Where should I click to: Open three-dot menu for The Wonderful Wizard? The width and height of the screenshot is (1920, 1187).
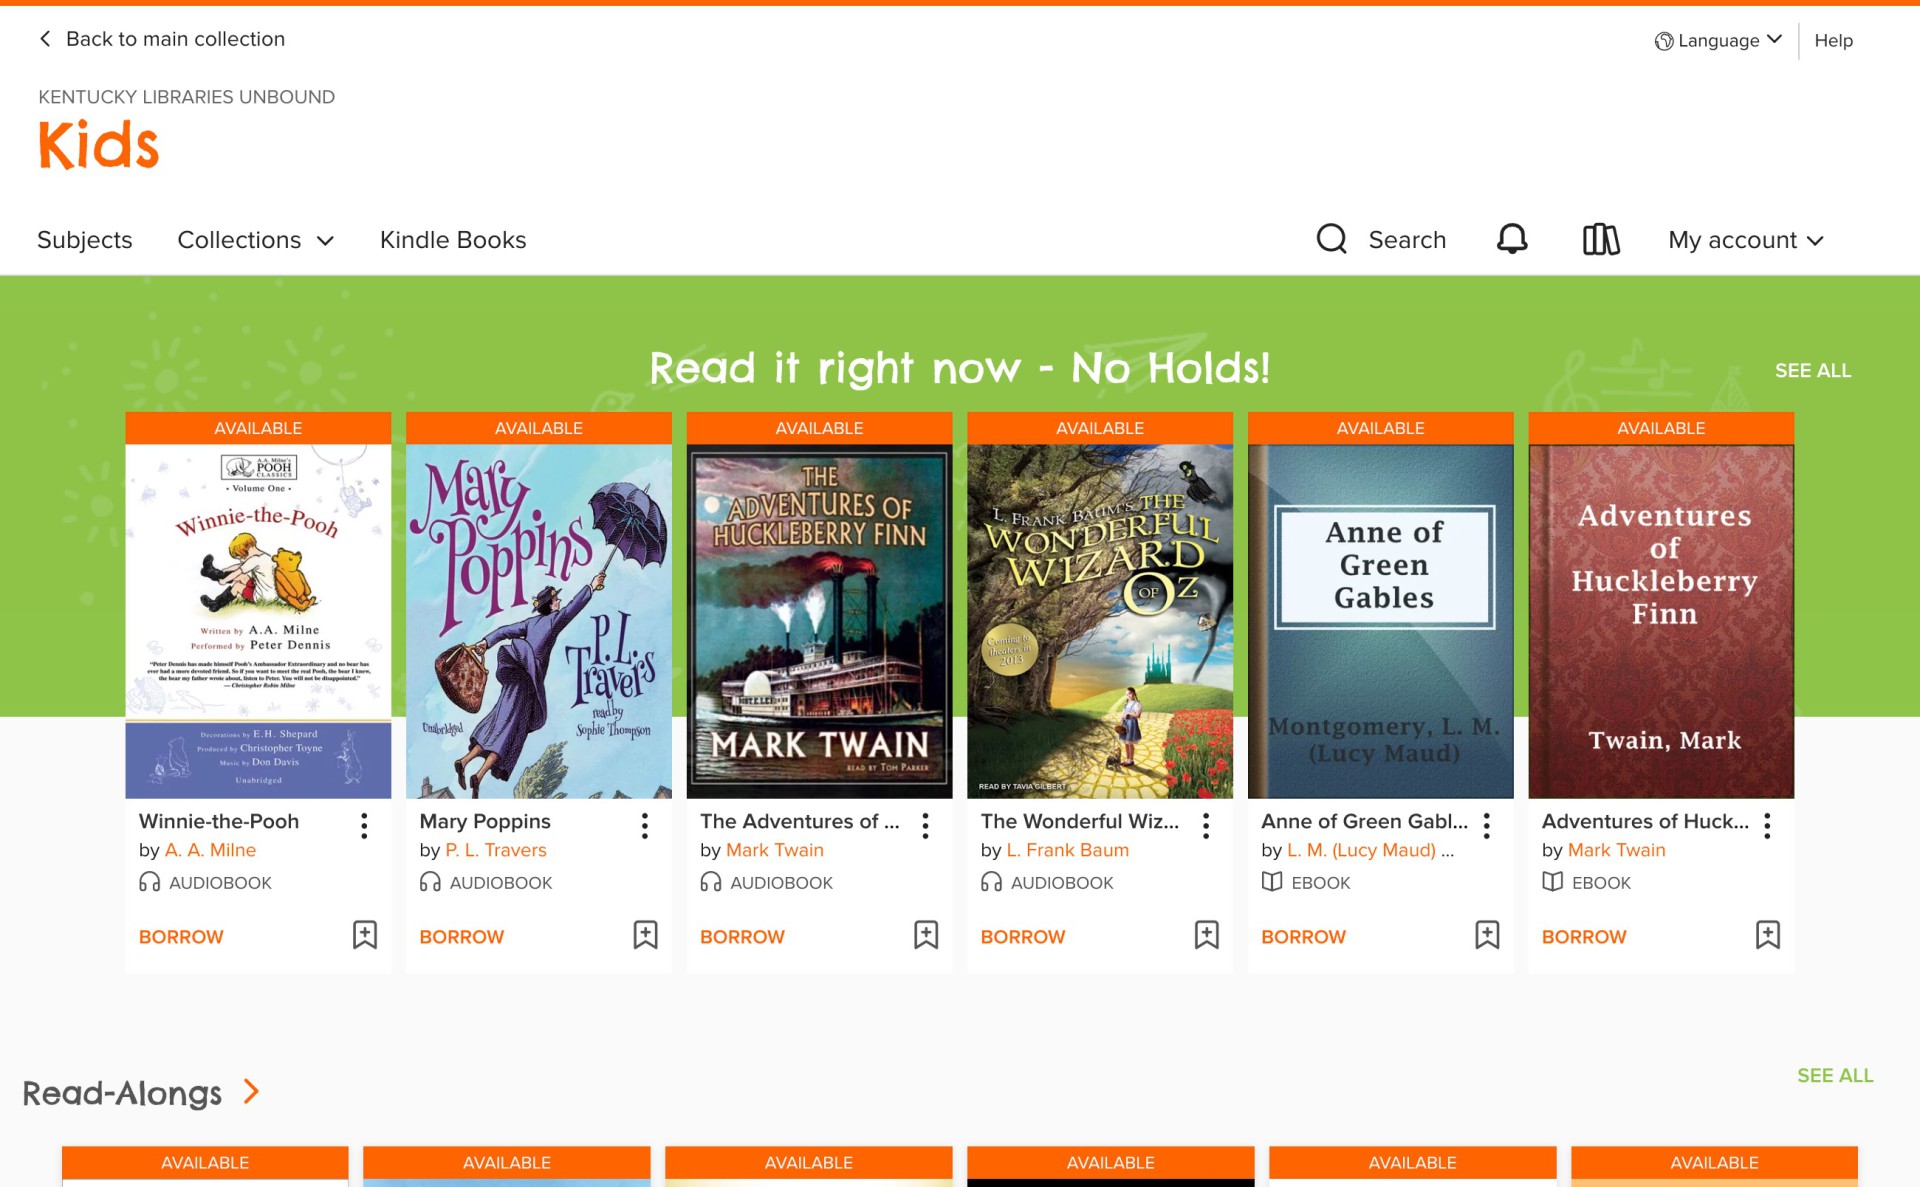1206,825
